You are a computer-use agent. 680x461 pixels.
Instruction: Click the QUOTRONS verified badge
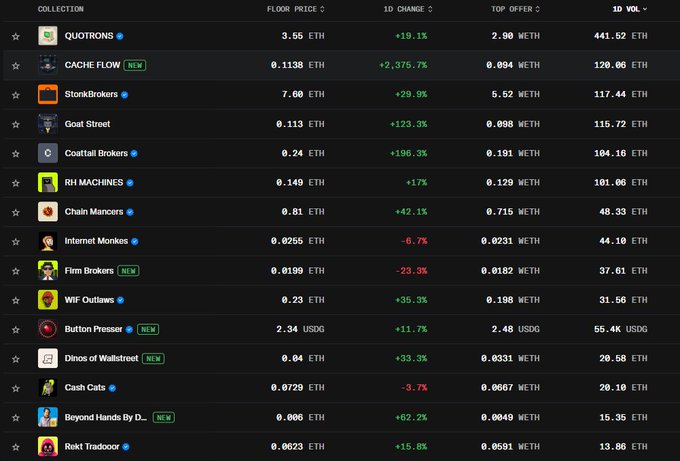pos(120,36)
